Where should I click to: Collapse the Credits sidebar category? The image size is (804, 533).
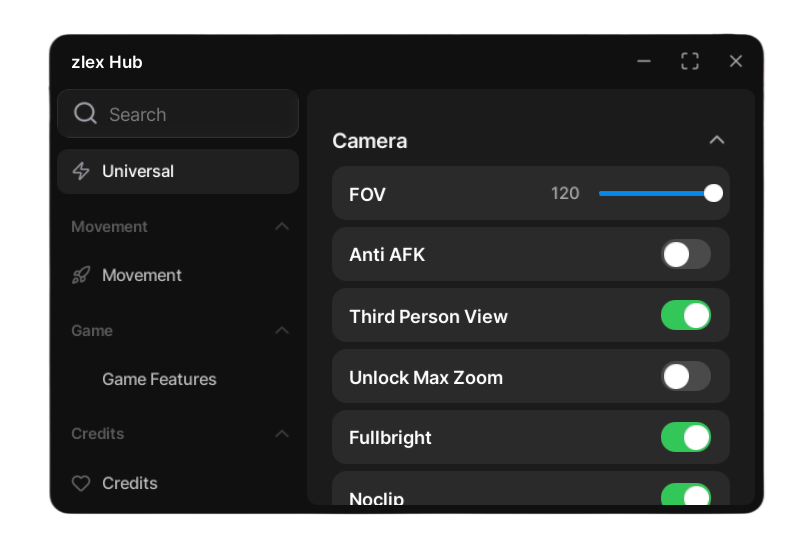pos(282,434)
